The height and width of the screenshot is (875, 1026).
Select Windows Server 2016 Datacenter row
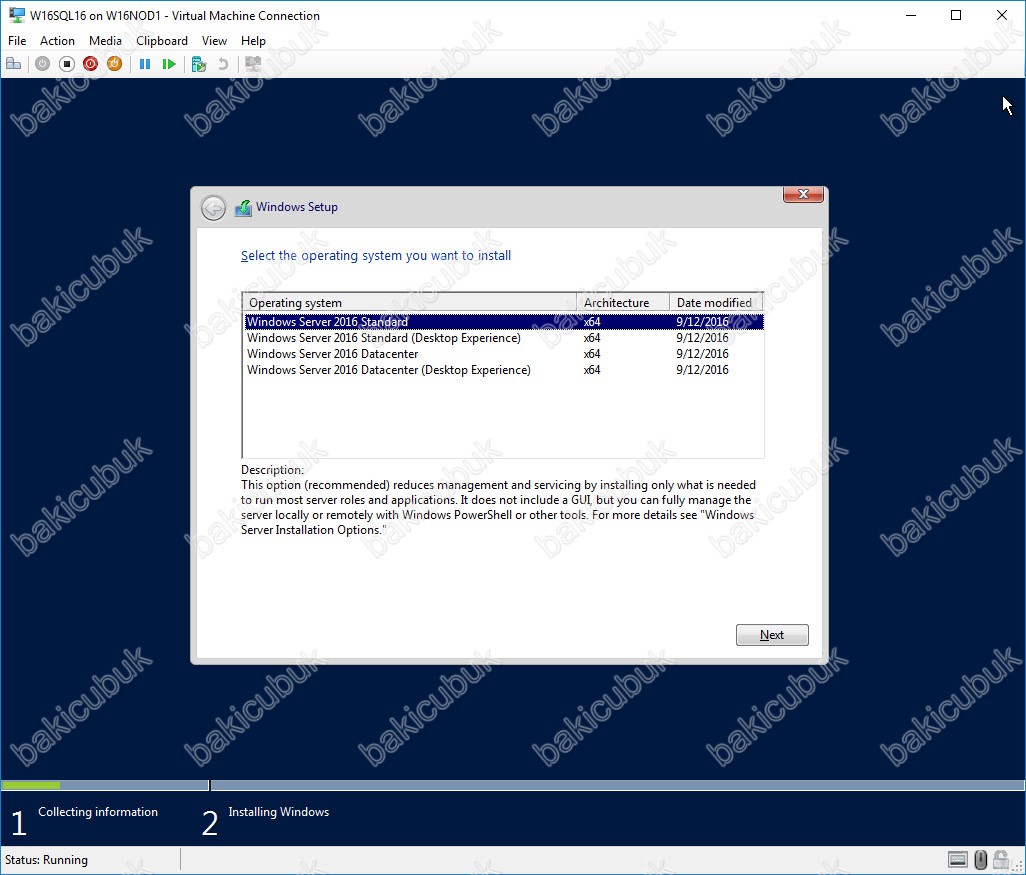[504, 353]
